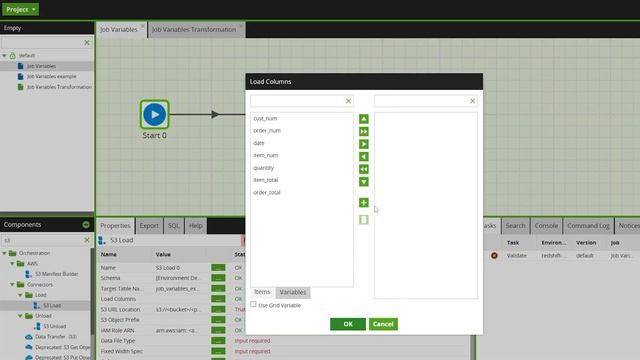This screenshot has height=360, width=640.
Task: Move selected column down with down arrow
Action: (x=364, y=182)
